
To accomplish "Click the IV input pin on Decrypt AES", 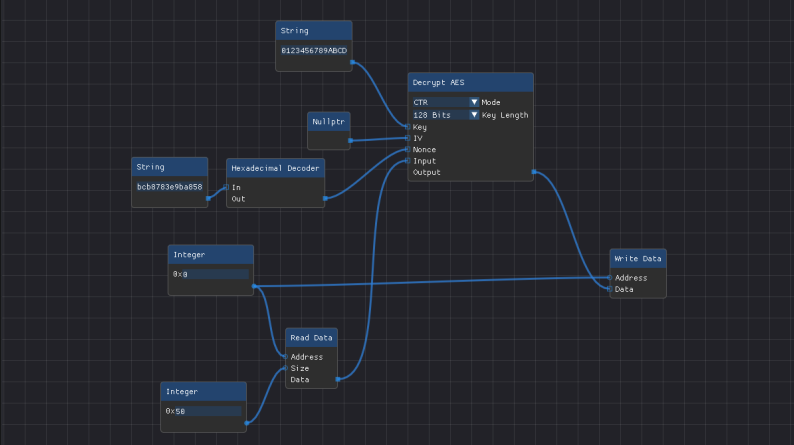I will coord(409,138).
